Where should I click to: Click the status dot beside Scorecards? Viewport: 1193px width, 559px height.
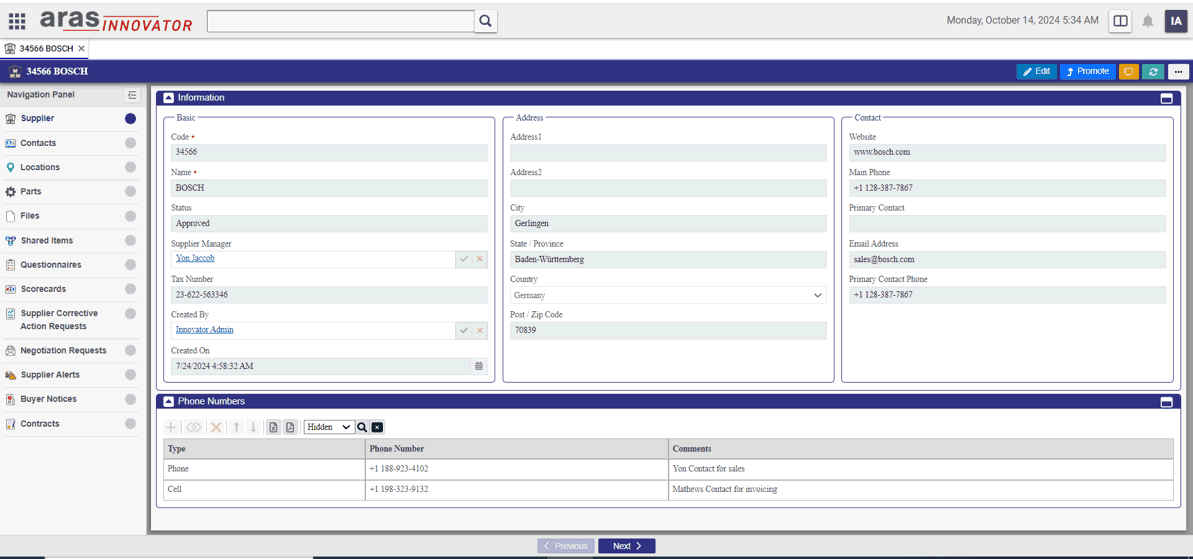(x=130, y=289)
